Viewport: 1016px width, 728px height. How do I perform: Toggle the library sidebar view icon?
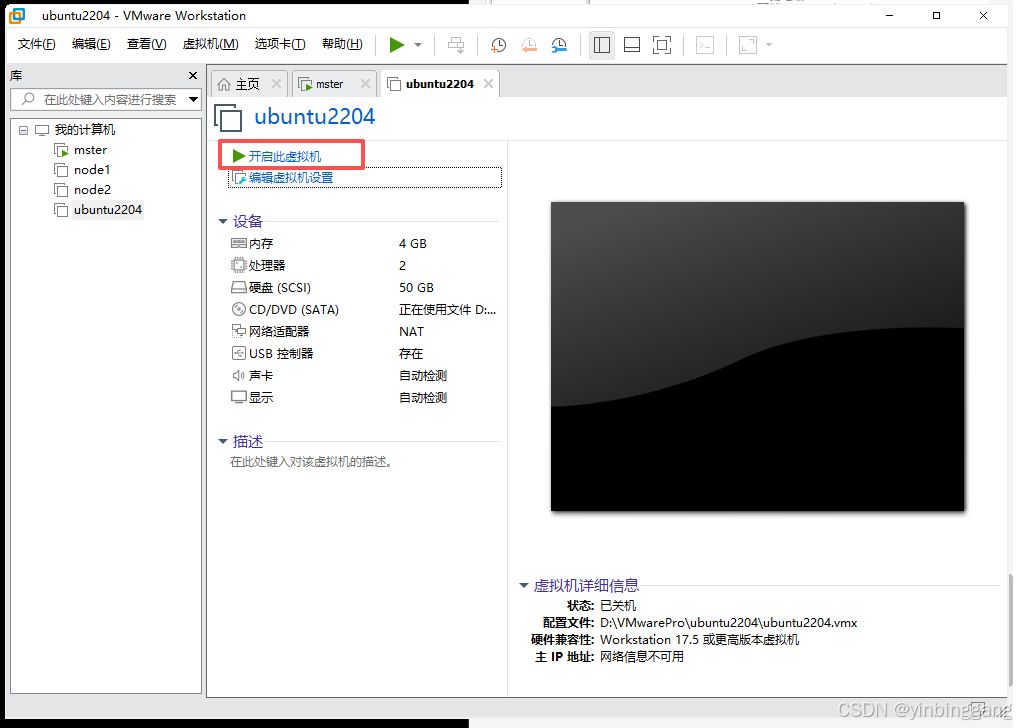(x=602, y=45)
